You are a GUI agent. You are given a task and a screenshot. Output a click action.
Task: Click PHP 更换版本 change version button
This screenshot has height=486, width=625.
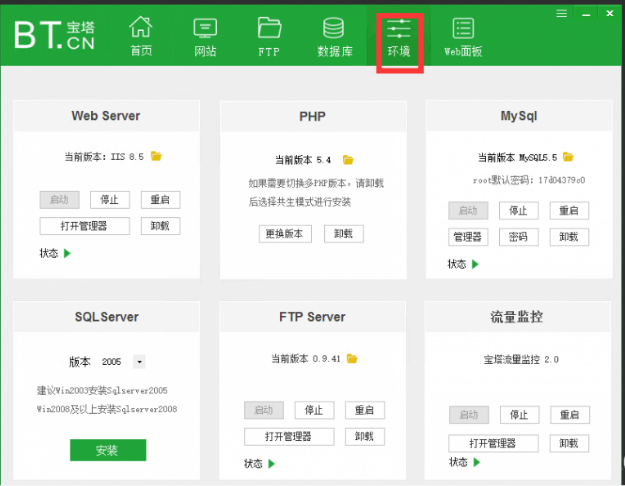pos(285,234)
